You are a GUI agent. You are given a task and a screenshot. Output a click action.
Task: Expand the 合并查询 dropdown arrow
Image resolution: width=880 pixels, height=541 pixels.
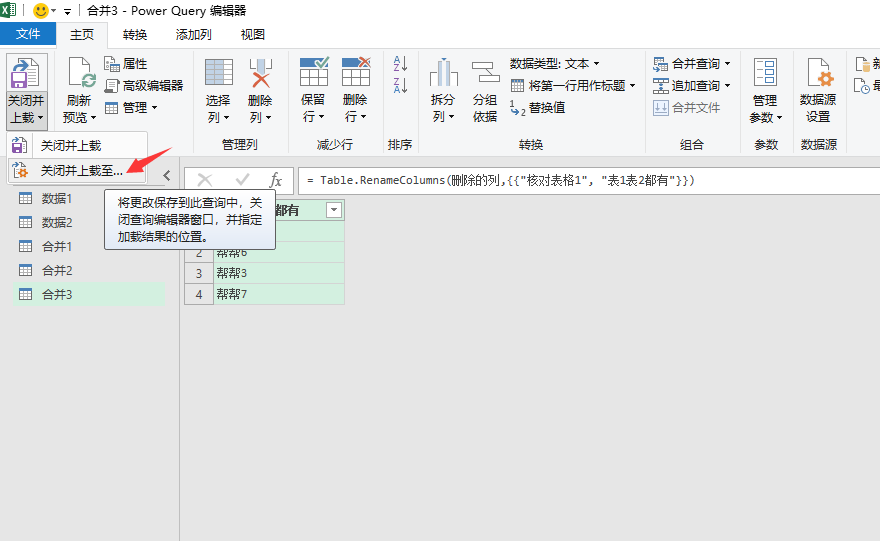tap(727, 64)
